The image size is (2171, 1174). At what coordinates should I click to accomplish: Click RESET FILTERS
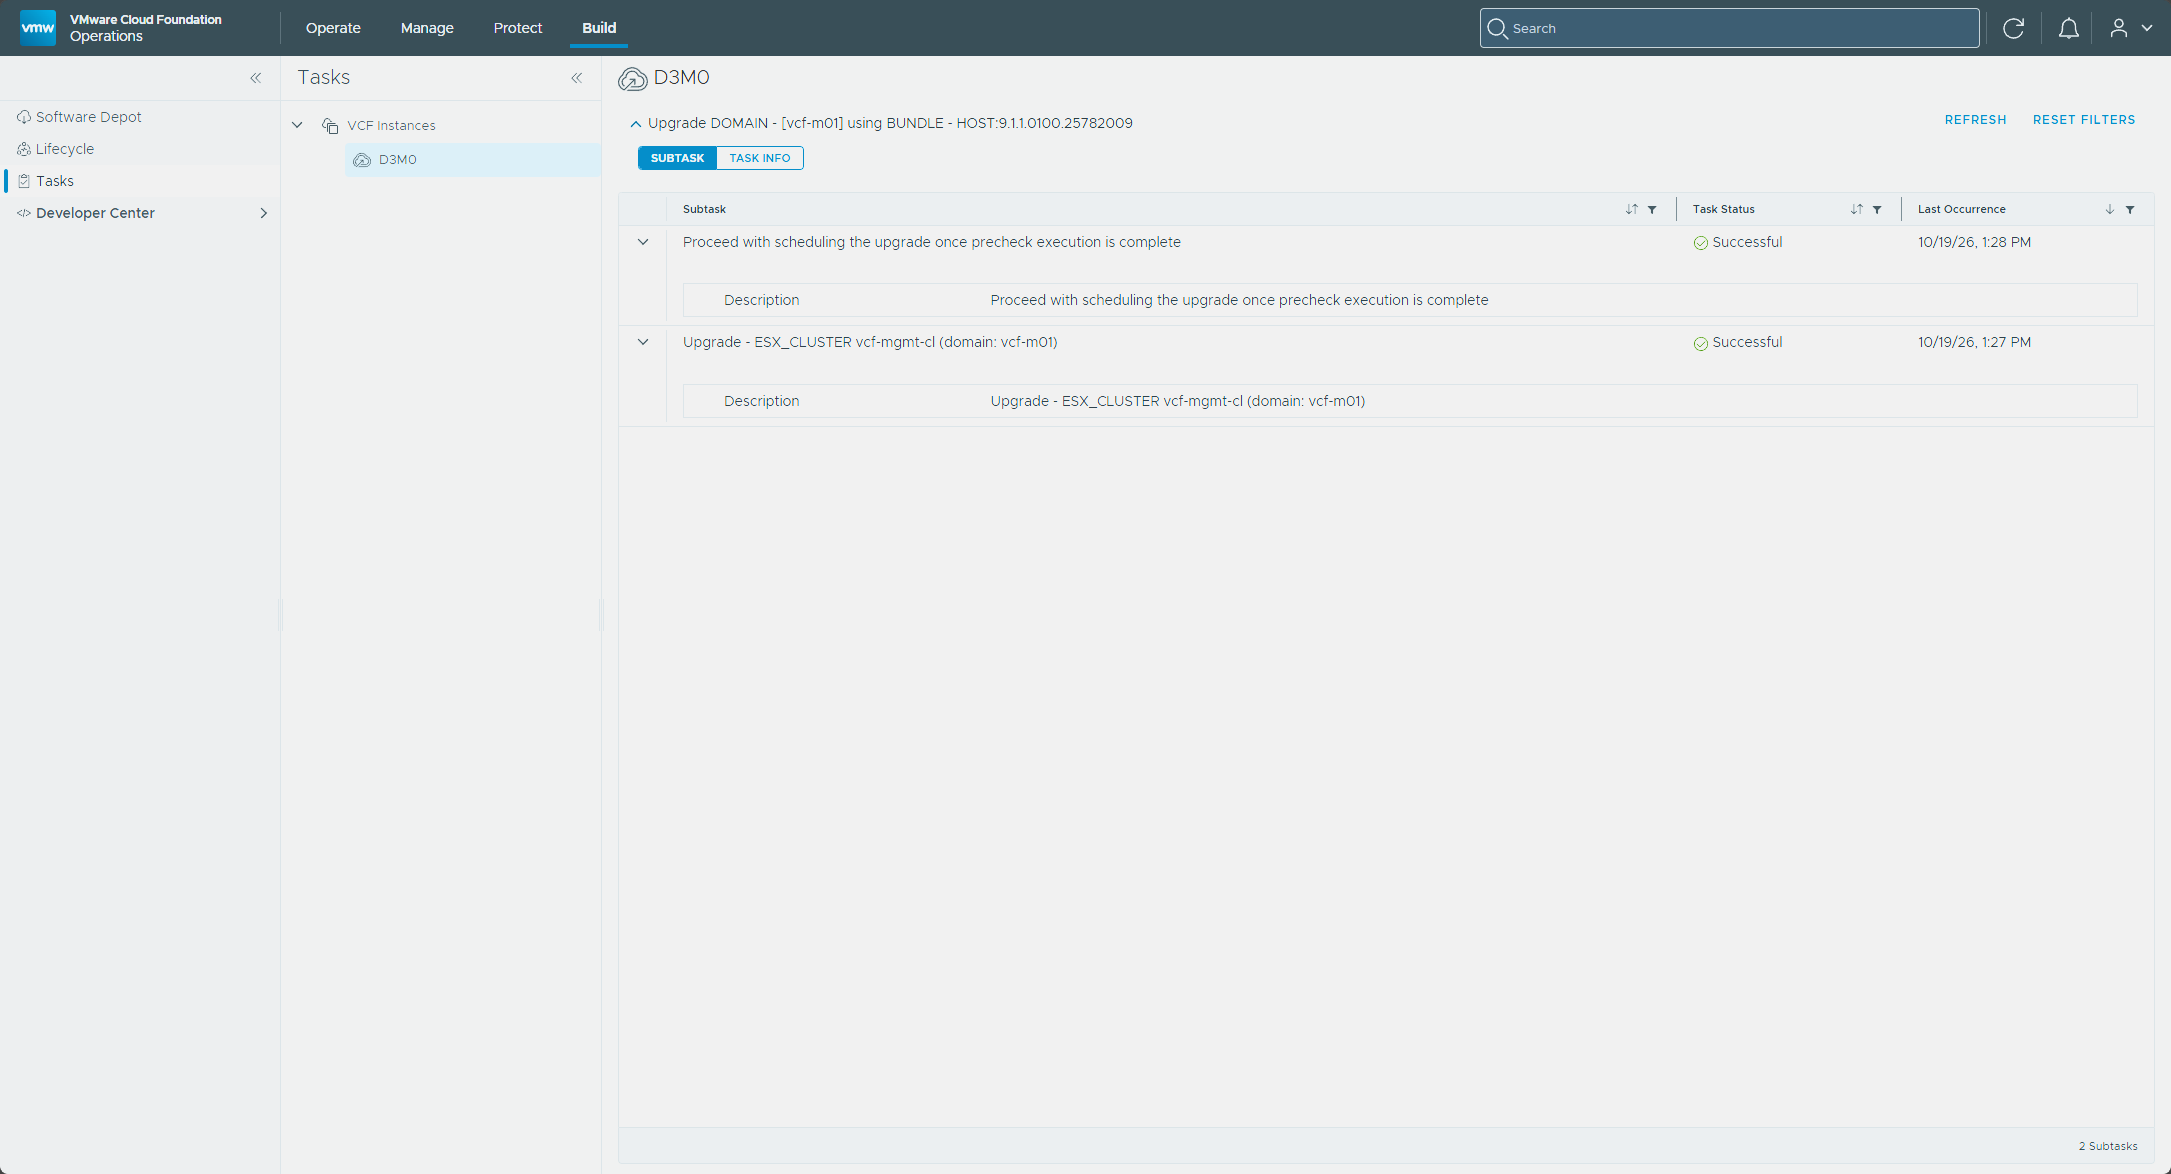[x=2084, y=120]
